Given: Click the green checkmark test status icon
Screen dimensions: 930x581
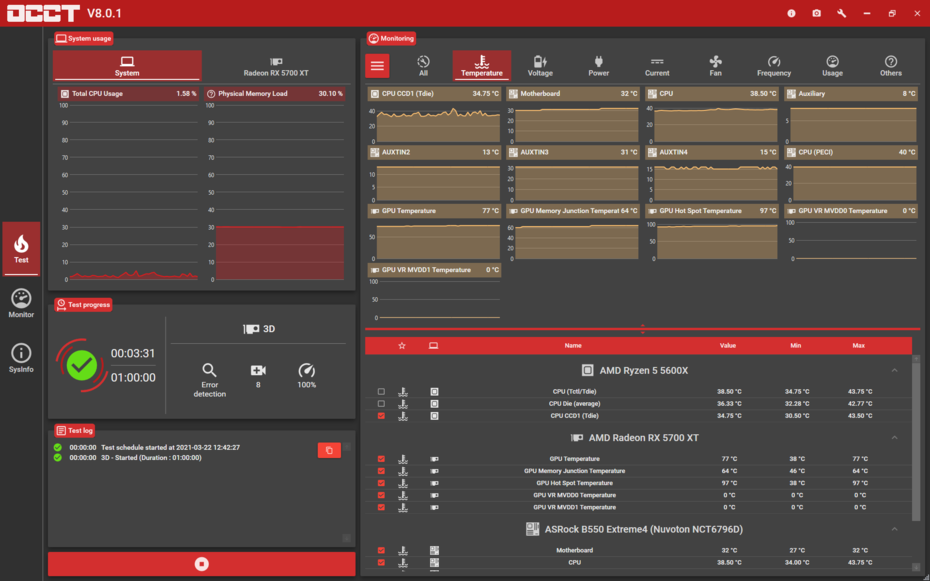Looking at the screenshot, I should click(x=82, y=366).
